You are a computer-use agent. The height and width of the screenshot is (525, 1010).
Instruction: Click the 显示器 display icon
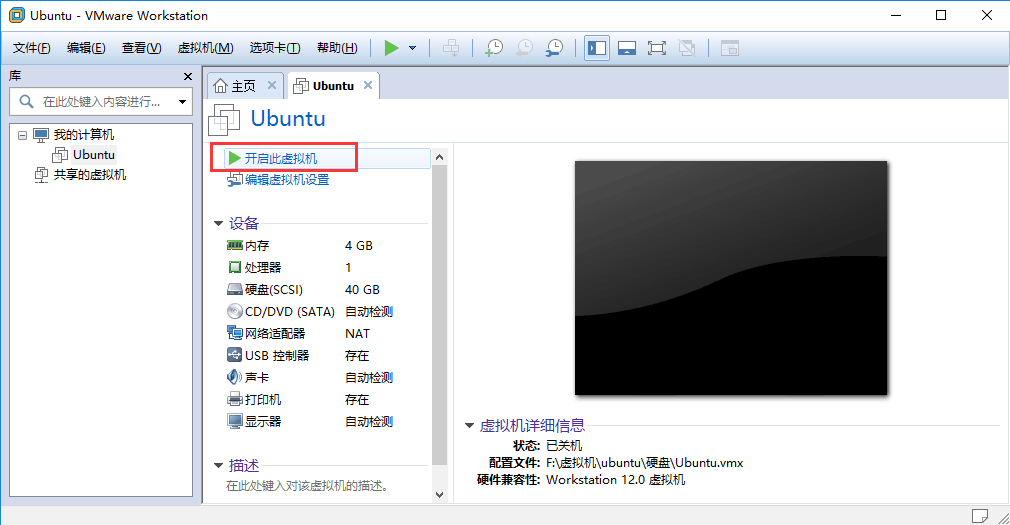click(234, 421)
